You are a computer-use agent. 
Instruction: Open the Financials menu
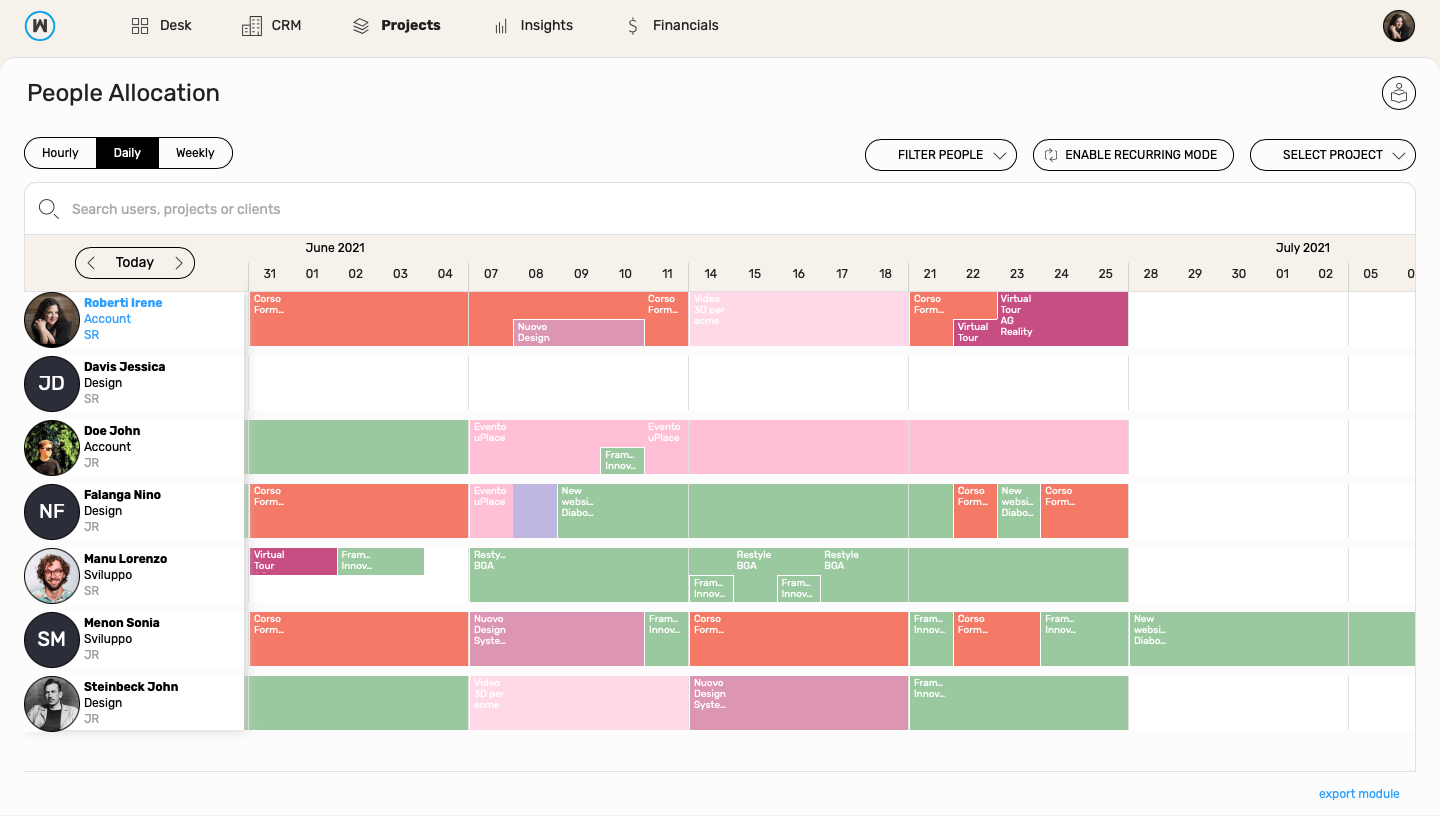click(x=672, y=26)
